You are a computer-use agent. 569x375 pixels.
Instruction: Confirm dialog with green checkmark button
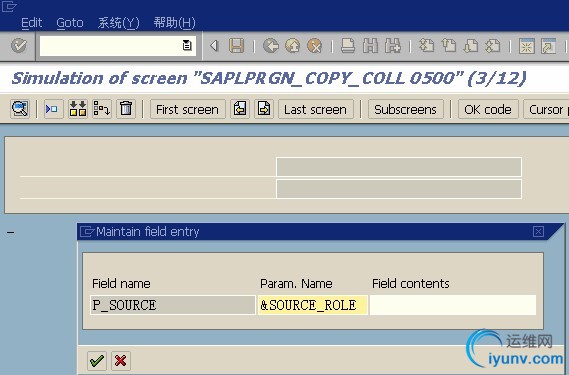[97, 361]
